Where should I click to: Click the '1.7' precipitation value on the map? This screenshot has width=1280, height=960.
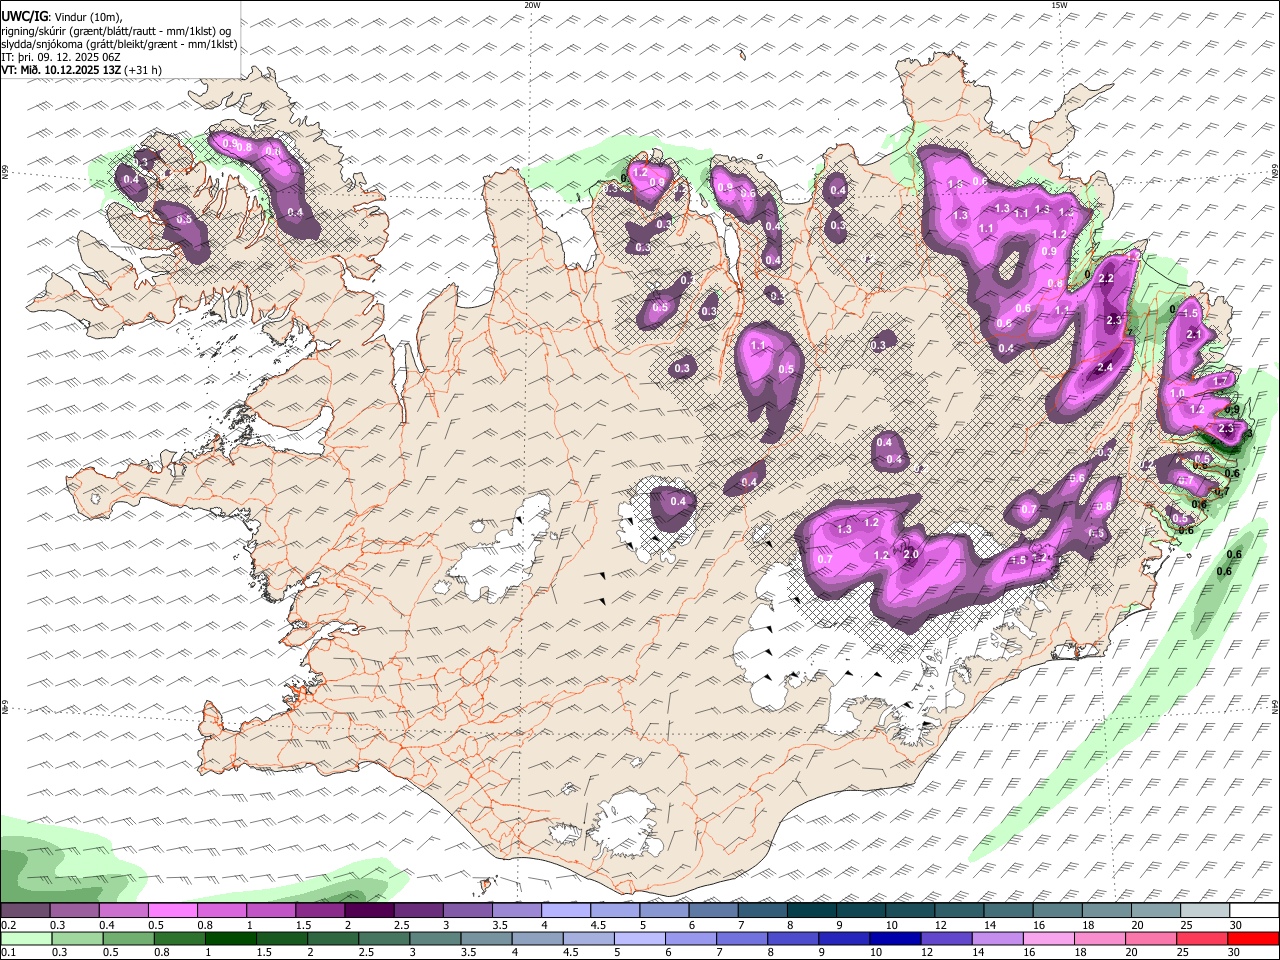1220,381
